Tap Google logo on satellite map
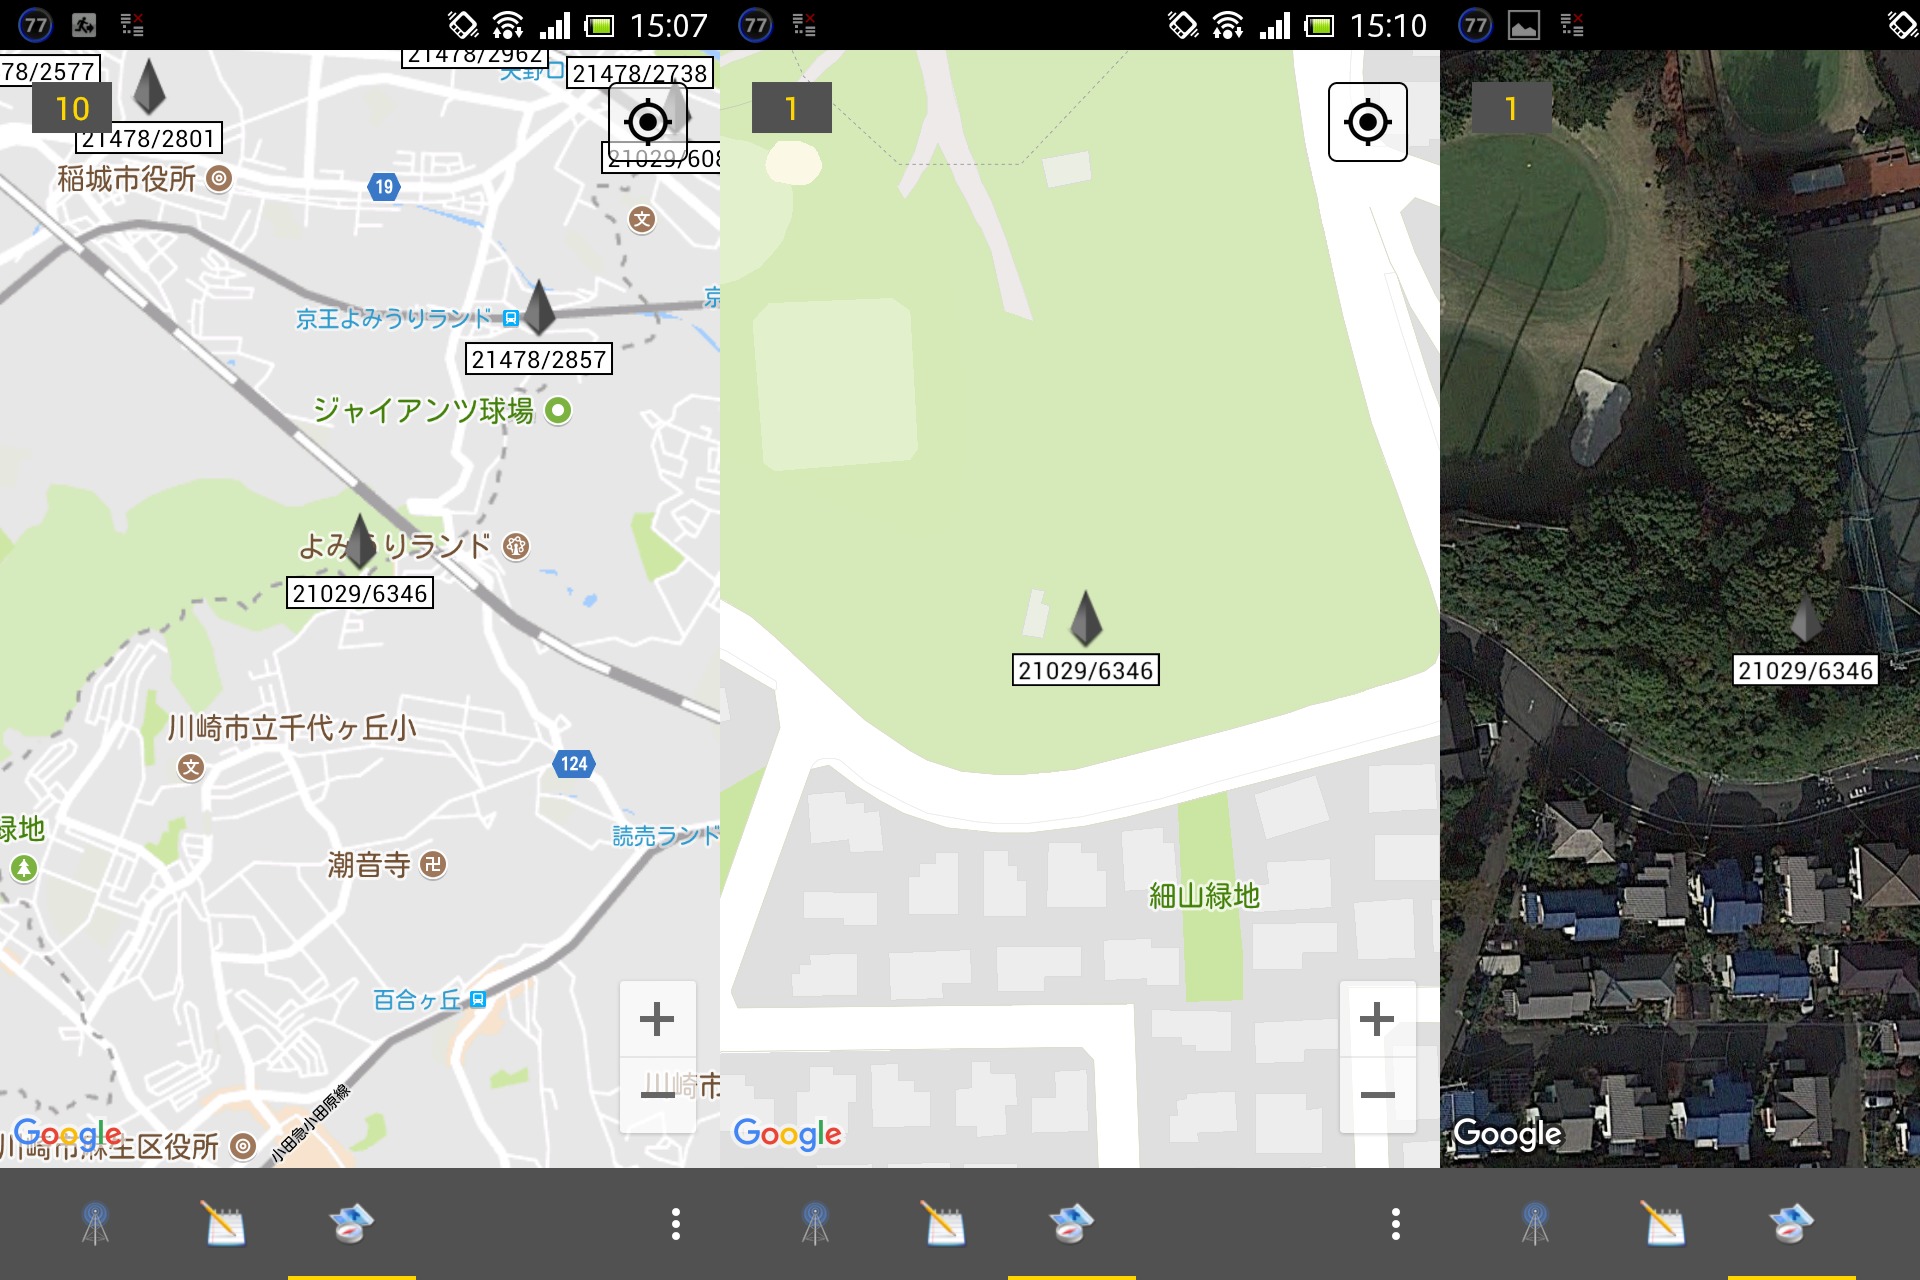 tap(1507, 1133)
